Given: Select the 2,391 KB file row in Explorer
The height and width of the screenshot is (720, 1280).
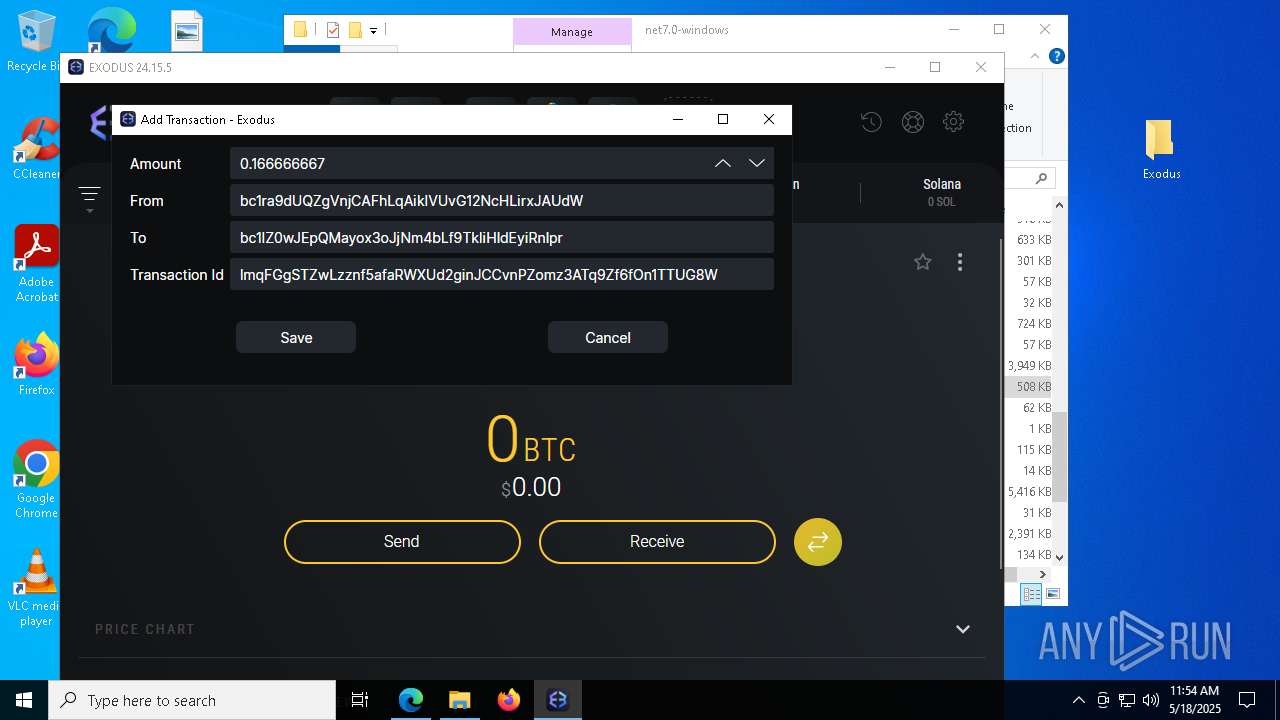Looking at the screenshot, I should 1029,533.
